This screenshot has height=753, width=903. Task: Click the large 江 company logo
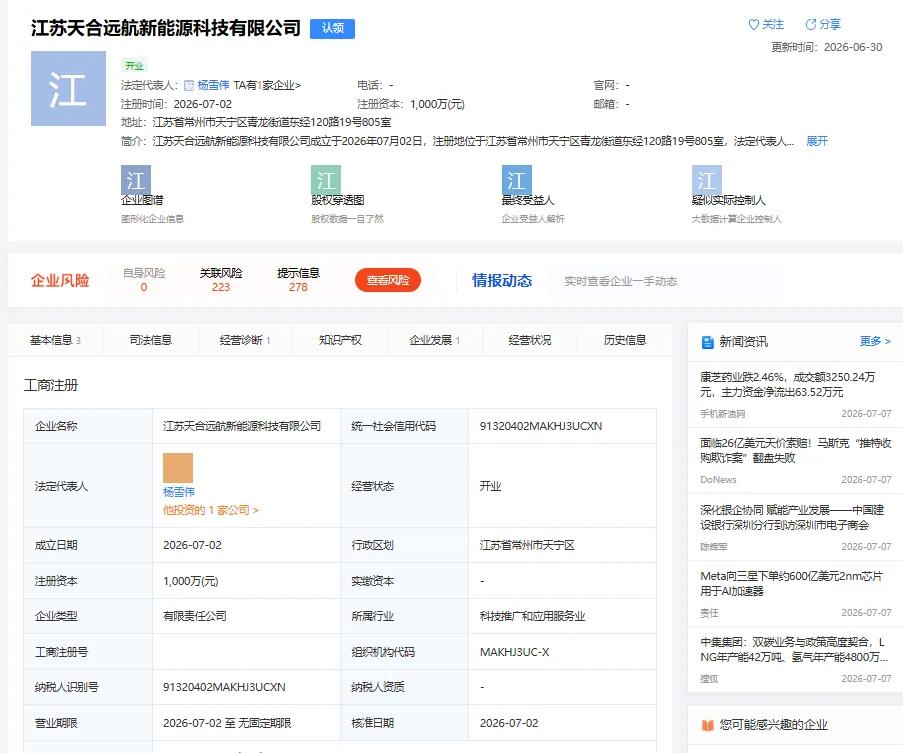pyautogui.click(x=68, y=89)
